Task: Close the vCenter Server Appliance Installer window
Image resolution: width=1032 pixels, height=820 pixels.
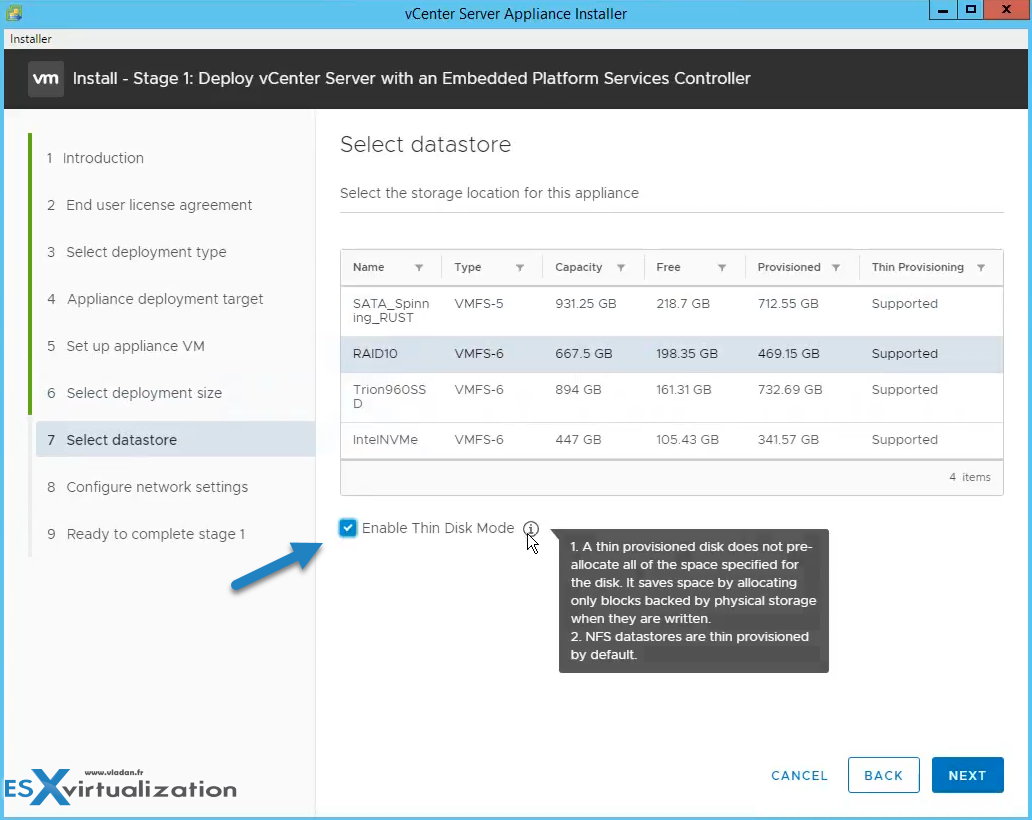Action: pyautogui.click(x=1006, y=10)
